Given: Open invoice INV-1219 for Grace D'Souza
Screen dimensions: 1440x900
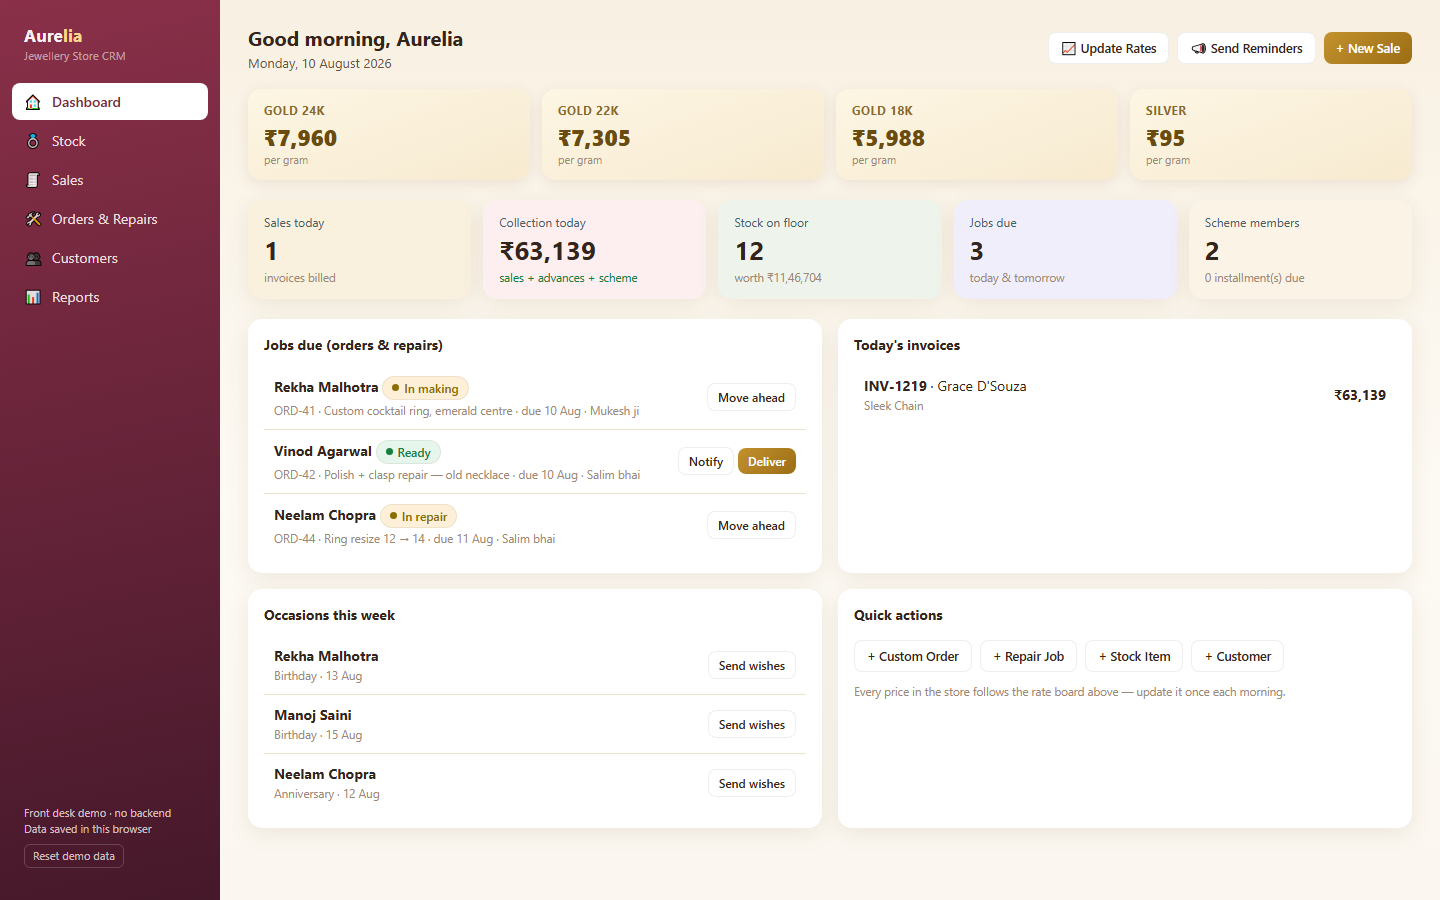Looking at the screenshot, I should click(x=1125, y=395).
